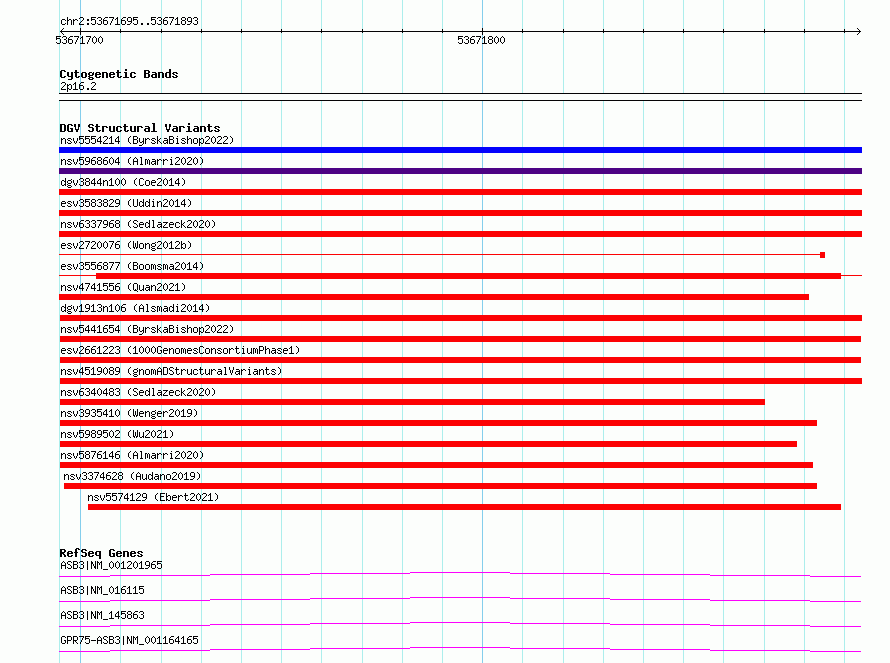Click nsv3935410 (Wenger2019) label
Screen dimensions: 890x663
tap(129, 413)
